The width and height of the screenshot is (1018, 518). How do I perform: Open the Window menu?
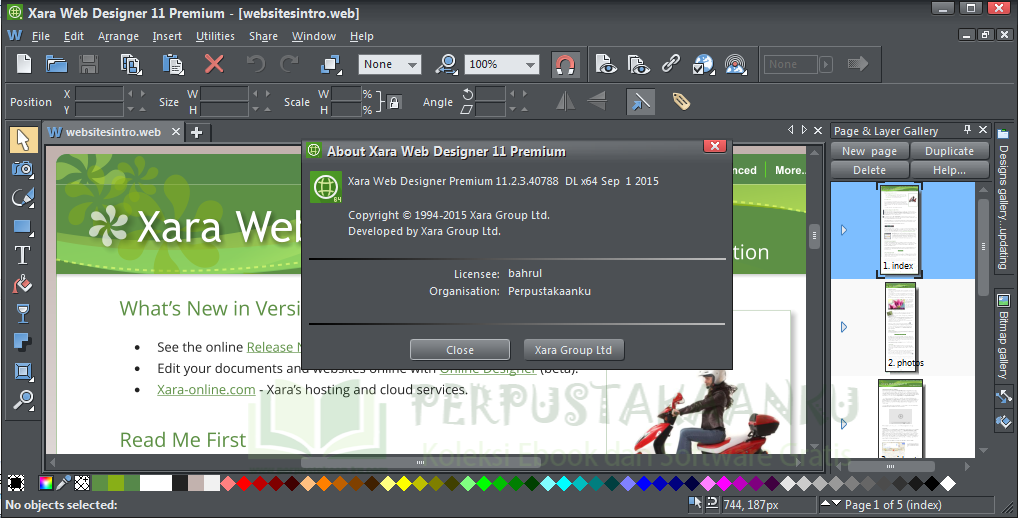314,36
